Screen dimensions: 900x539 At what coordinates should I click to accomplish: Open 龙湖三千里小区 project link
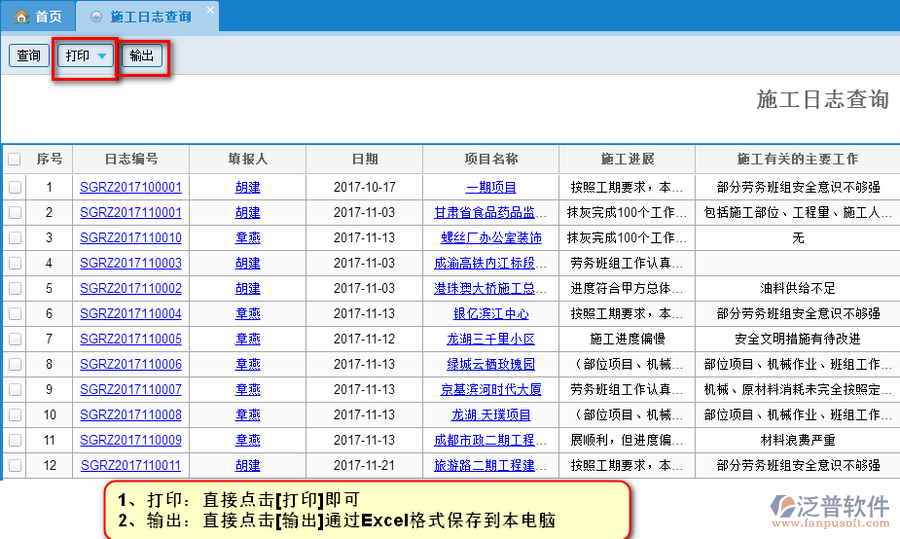coord(491,339)
